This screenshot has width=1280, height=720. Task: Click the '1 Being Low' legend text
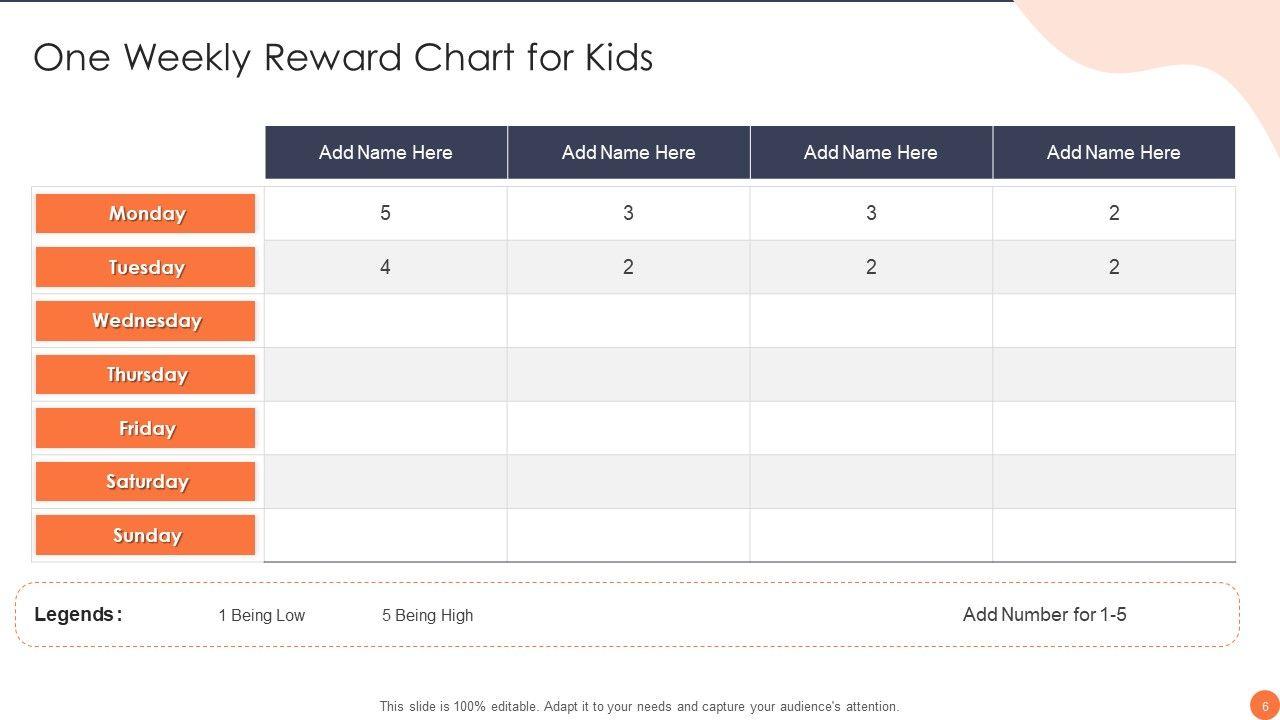261,616
